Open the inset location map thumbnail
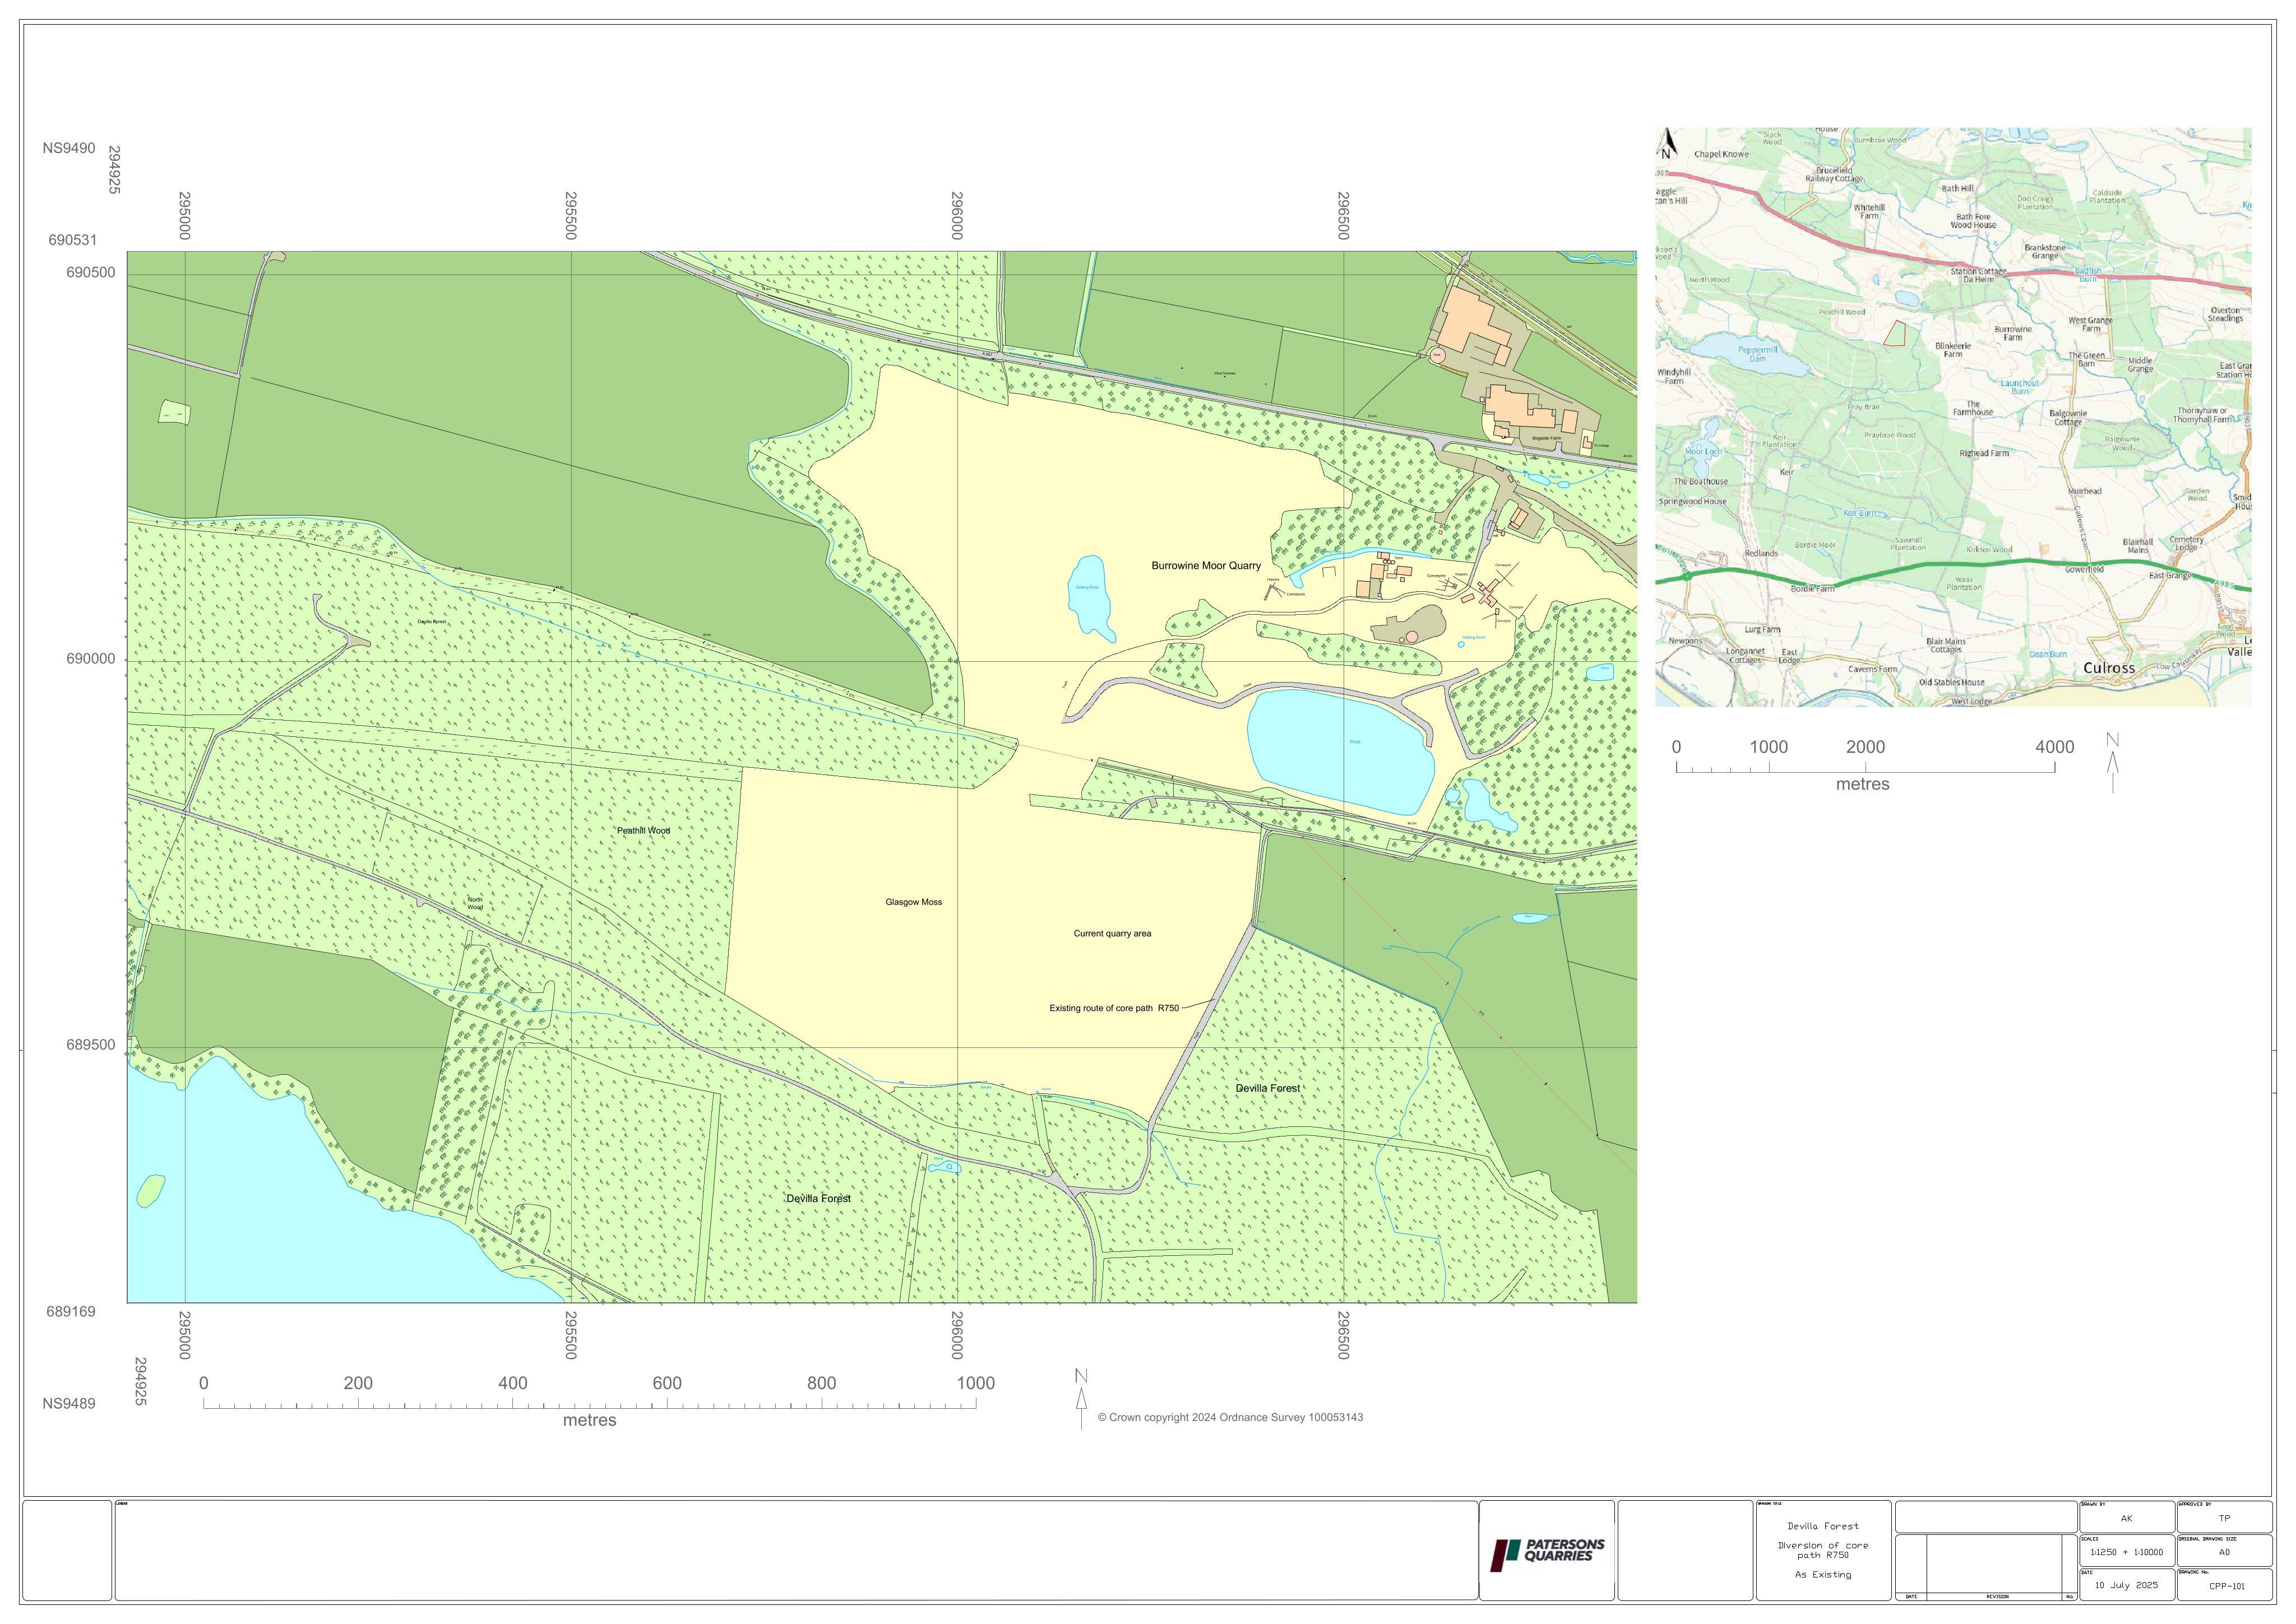The image size is (2296, 1624). 1953,417
